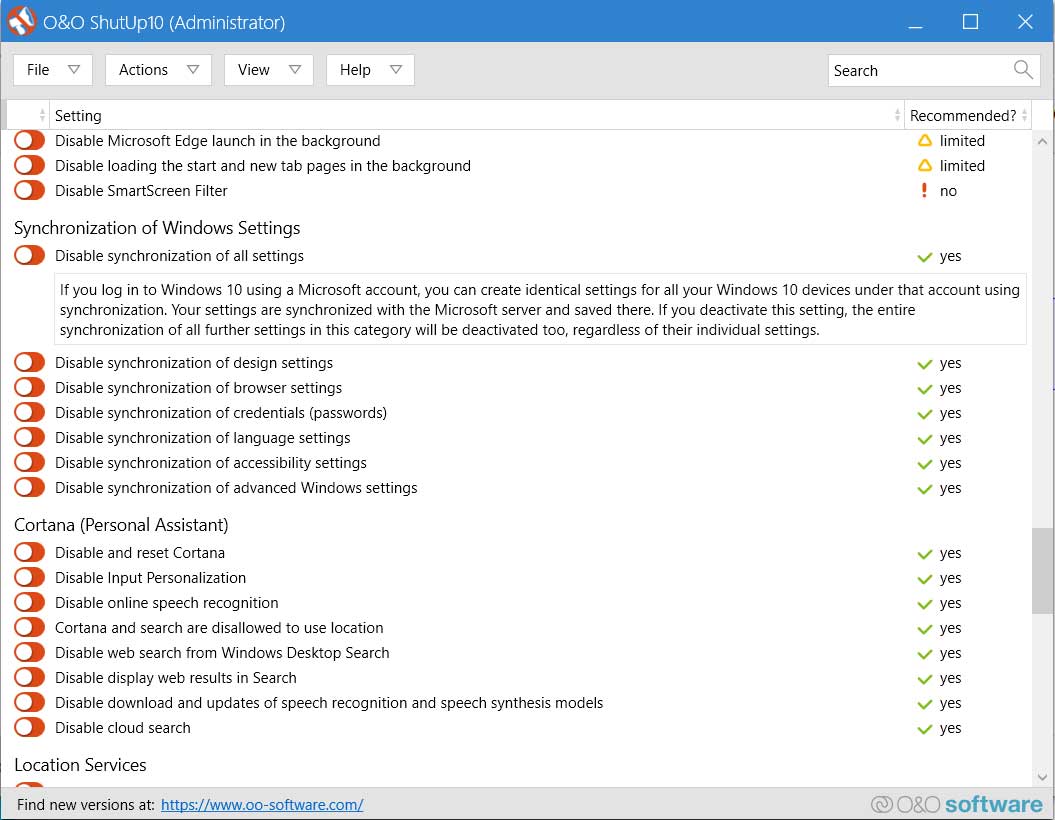
Task: Toggle Disable SmartScreen Filter switch
Action: tap(30, 190)
